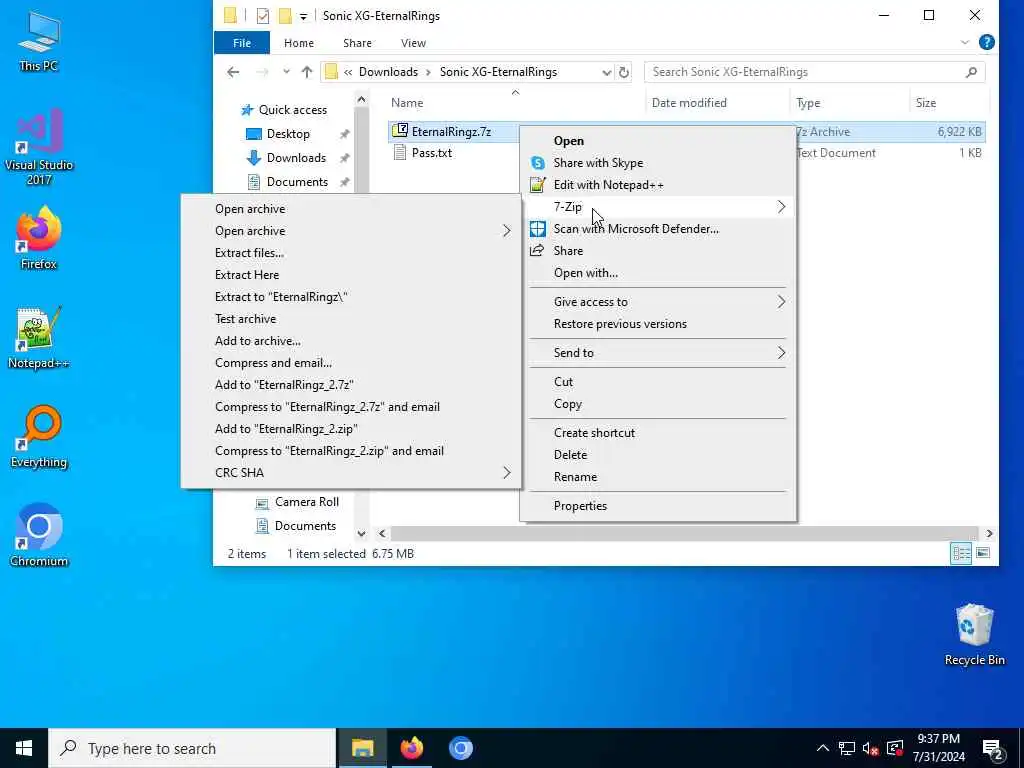Expand the Send to submenu
The height and width of the screenshot is (768, 1024).
pyautogui.click(x=781, y=353)
